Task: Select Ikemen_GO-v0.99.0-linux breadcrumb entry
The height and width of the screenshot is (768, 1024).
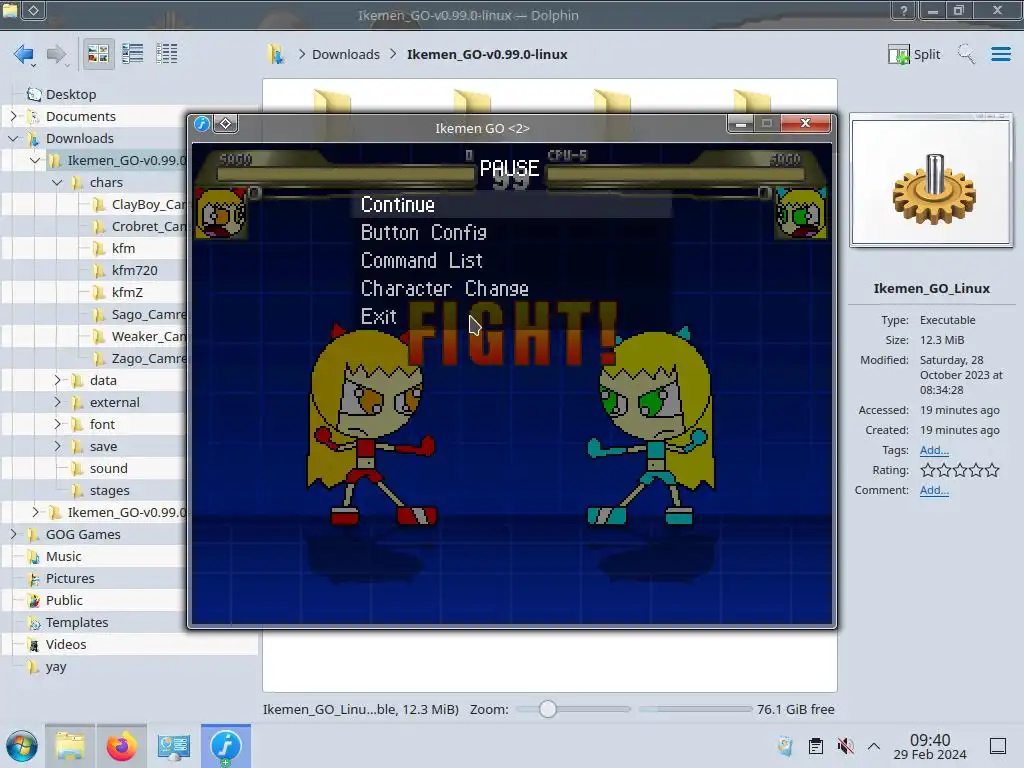Action: coord(487,54)
